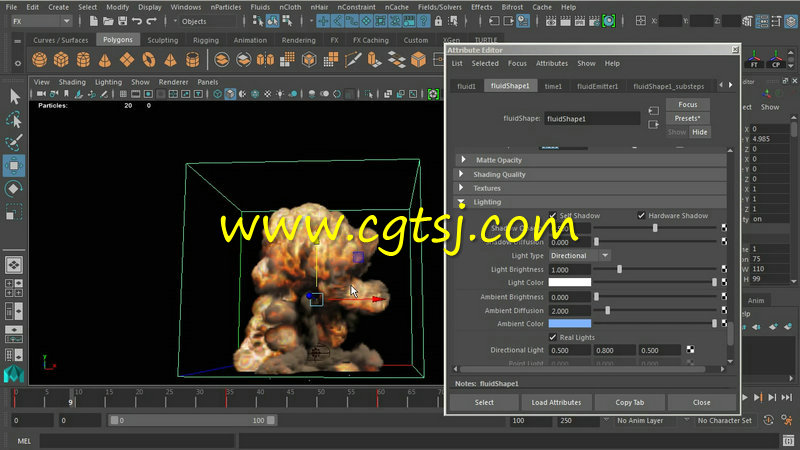Click Ambient Color map button

pyautogui.click(x=724, y=323)
